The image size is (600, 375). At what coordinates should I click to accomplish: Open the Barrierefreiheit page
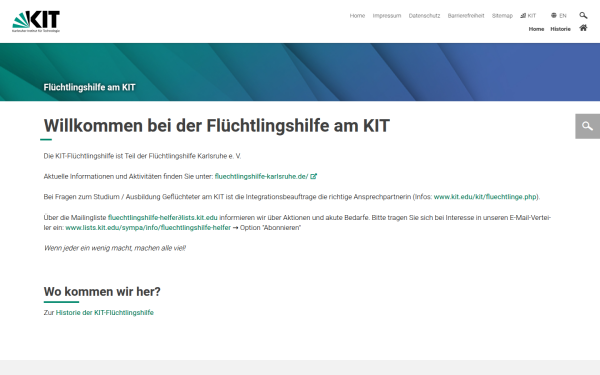466,16
